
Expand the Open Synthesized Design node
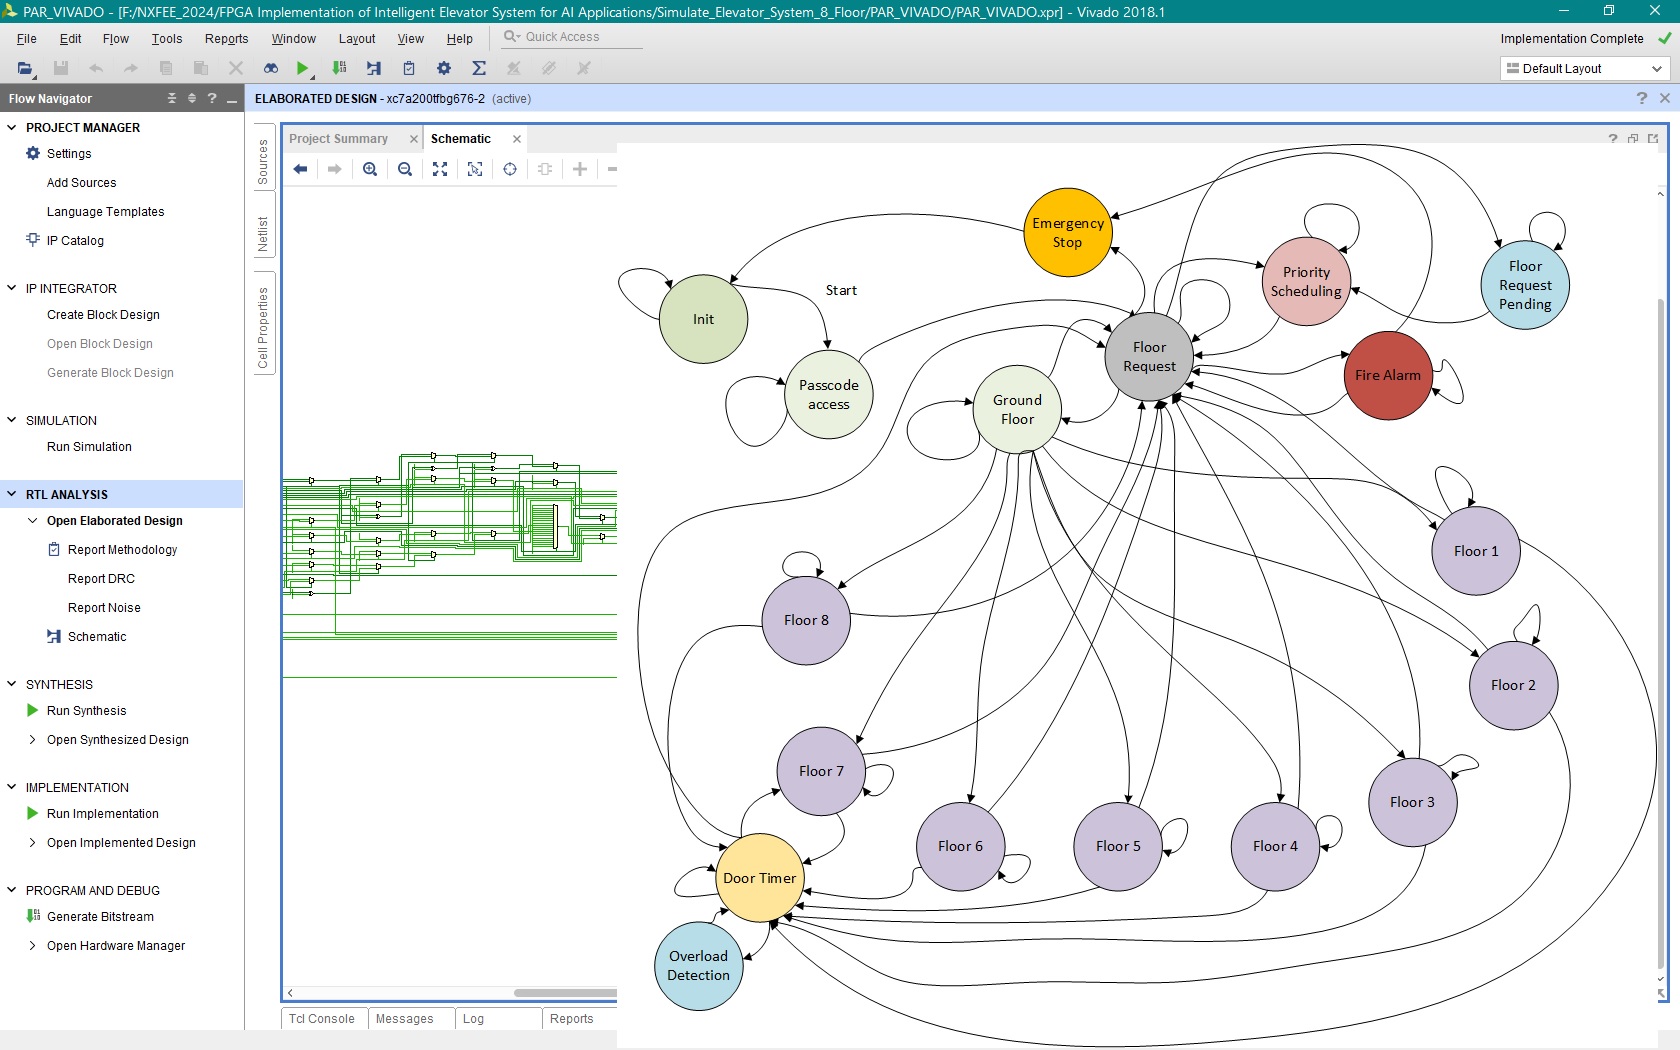[33, 740]
